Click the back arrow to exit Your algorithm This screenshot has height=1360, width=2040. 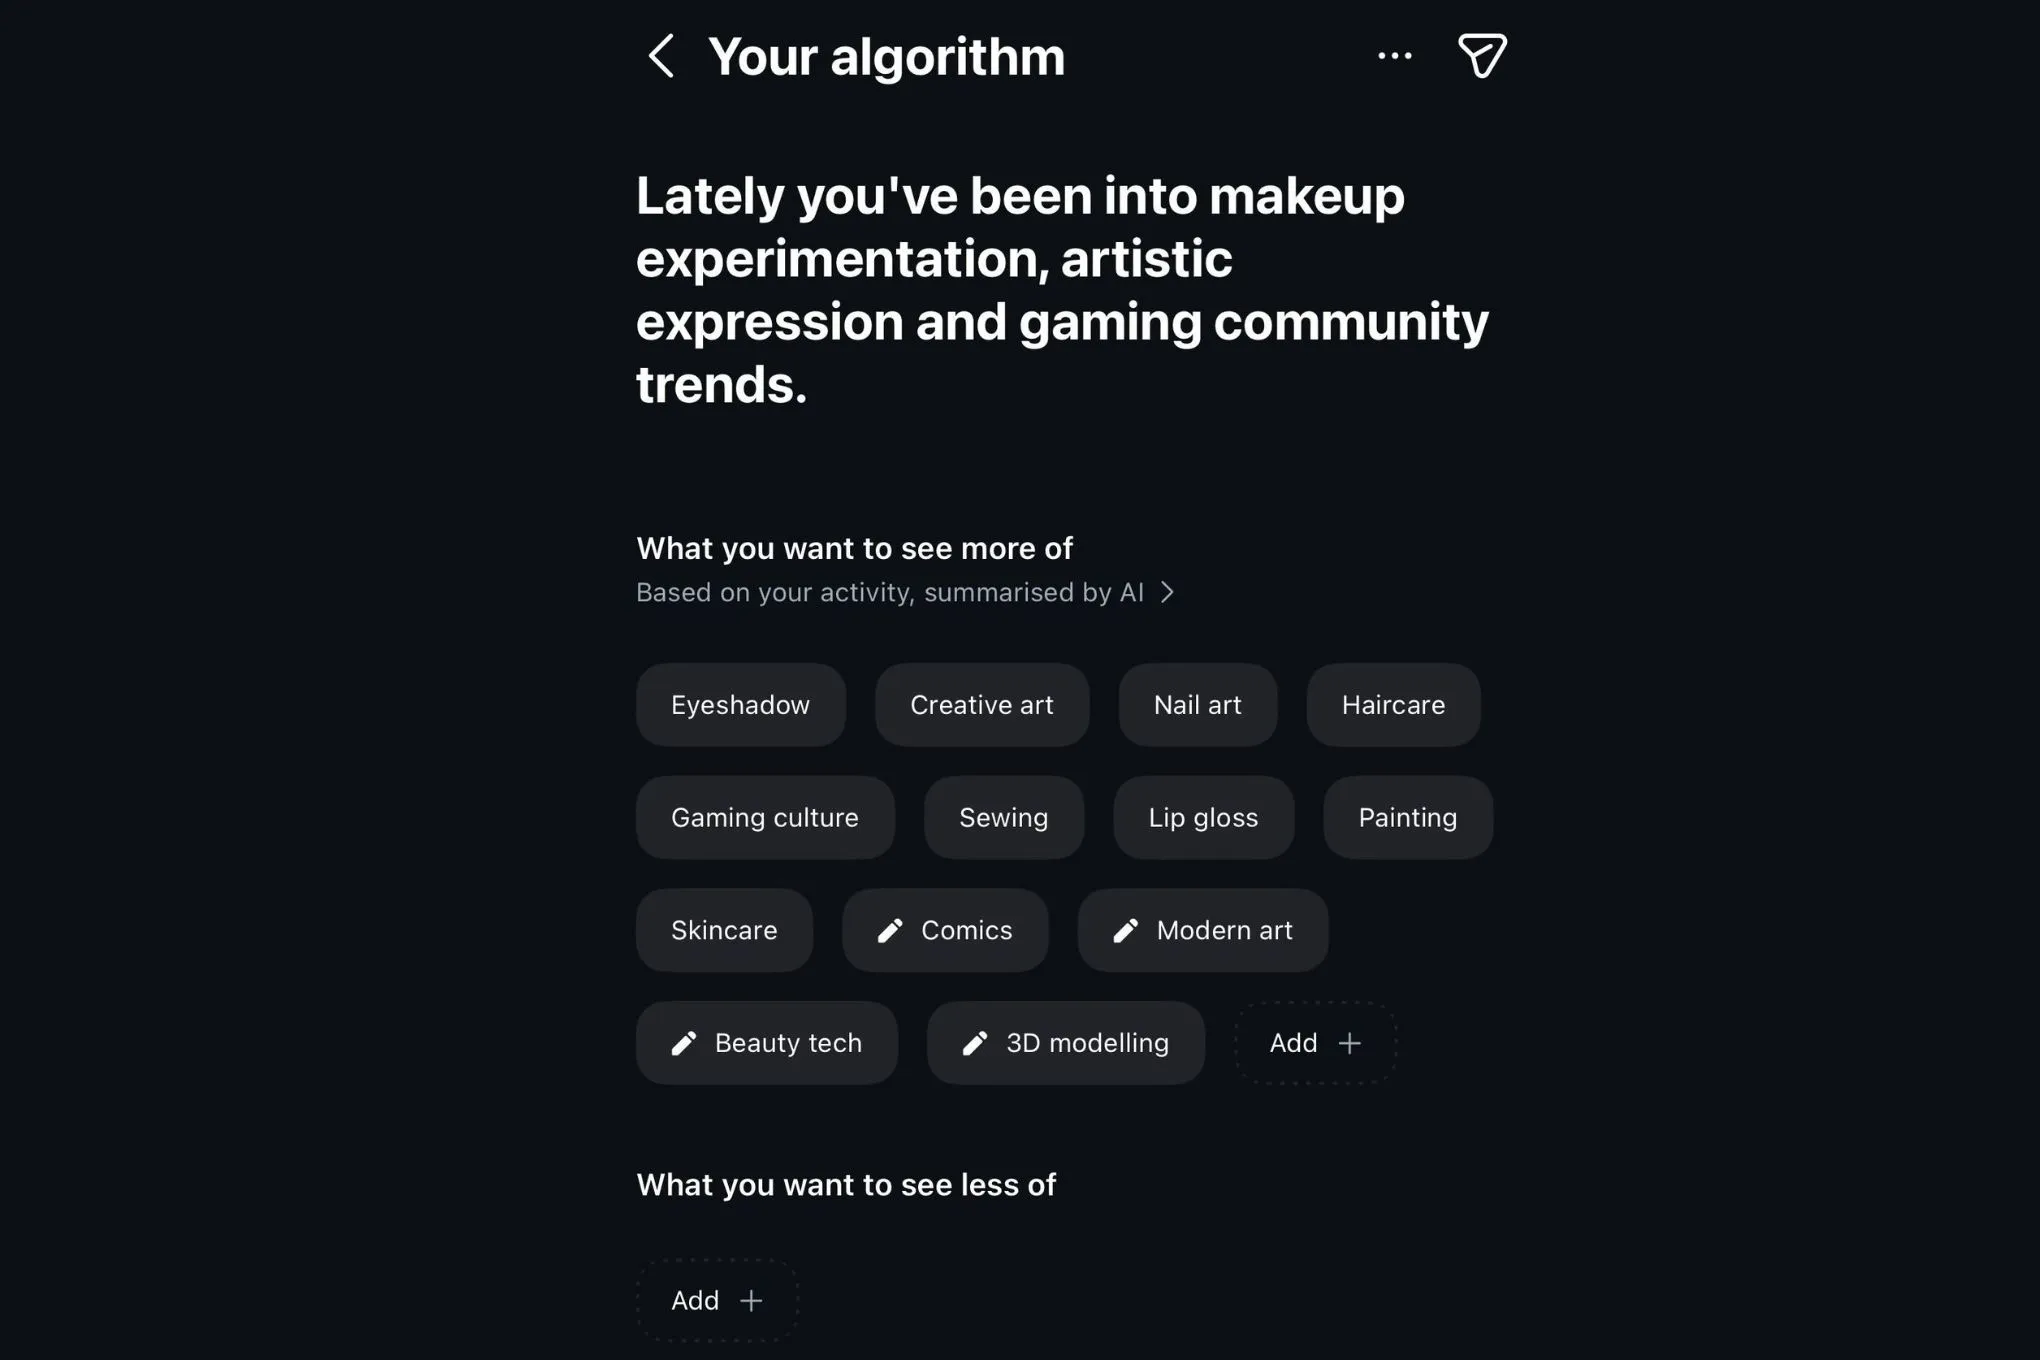tap(661, 56)
